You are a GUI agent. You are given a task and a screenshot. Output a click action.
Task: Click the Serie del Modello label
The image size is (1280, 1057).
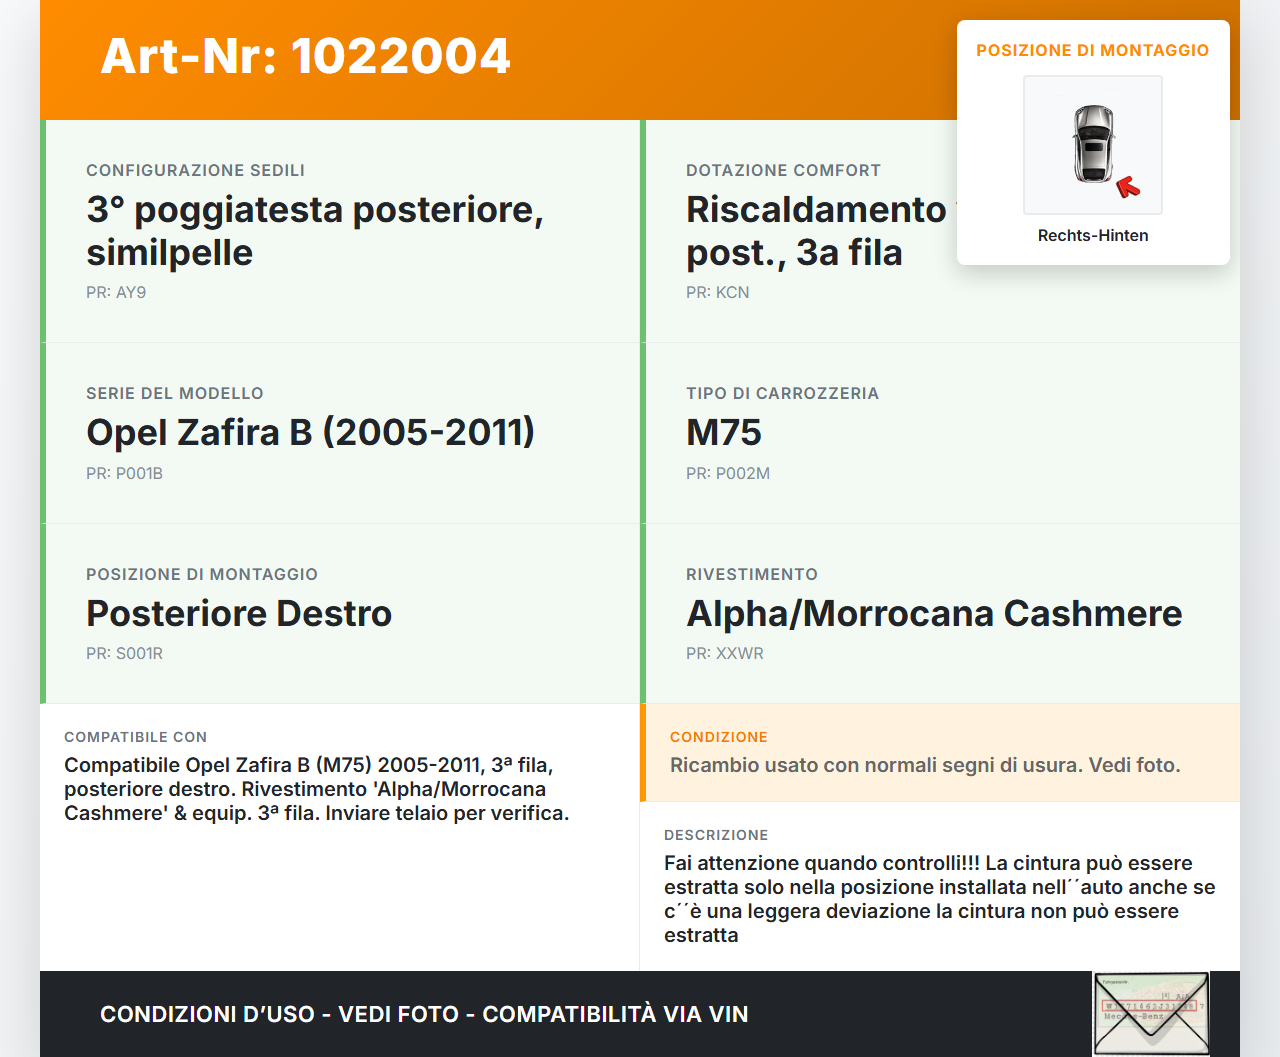175,393
